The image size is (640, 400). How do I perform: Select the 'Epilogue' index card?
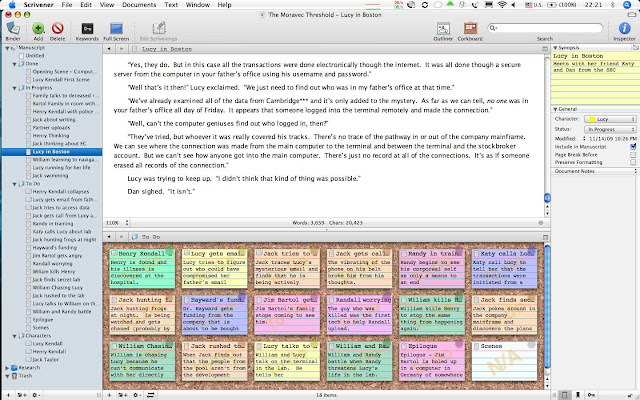click(x=432, y=361)
